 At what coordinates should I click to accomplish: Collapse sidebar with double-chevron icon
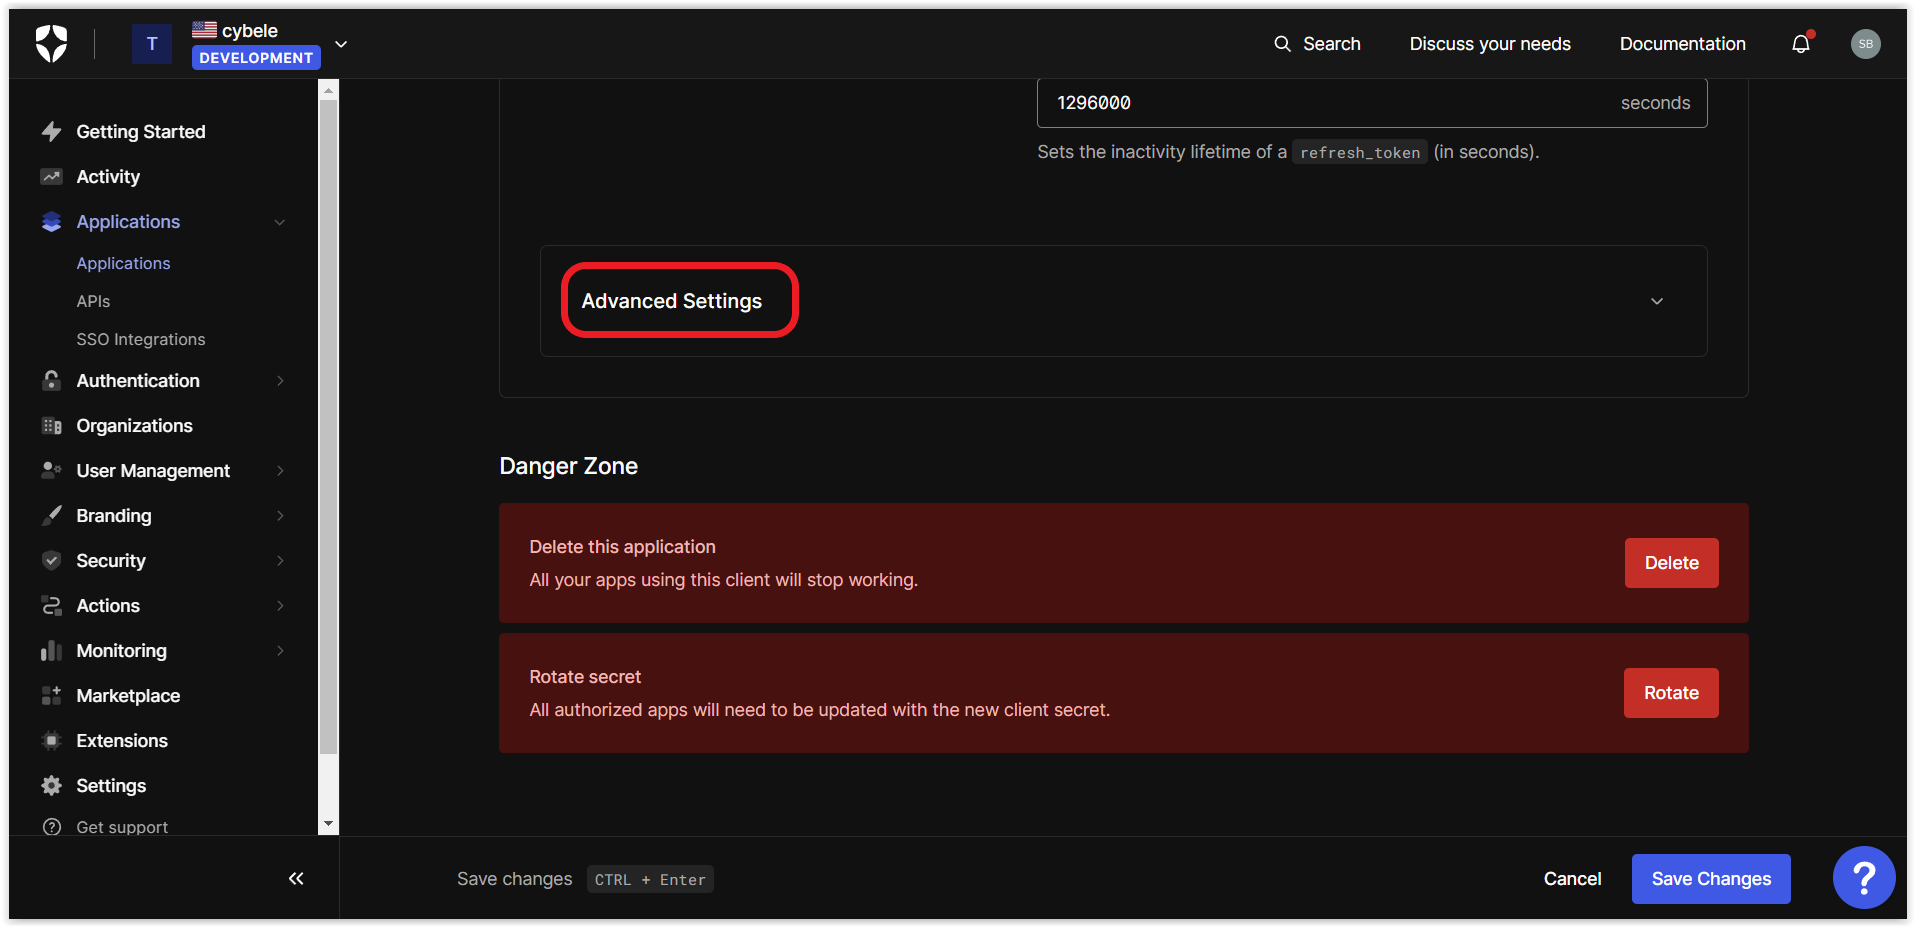[296, 878]
